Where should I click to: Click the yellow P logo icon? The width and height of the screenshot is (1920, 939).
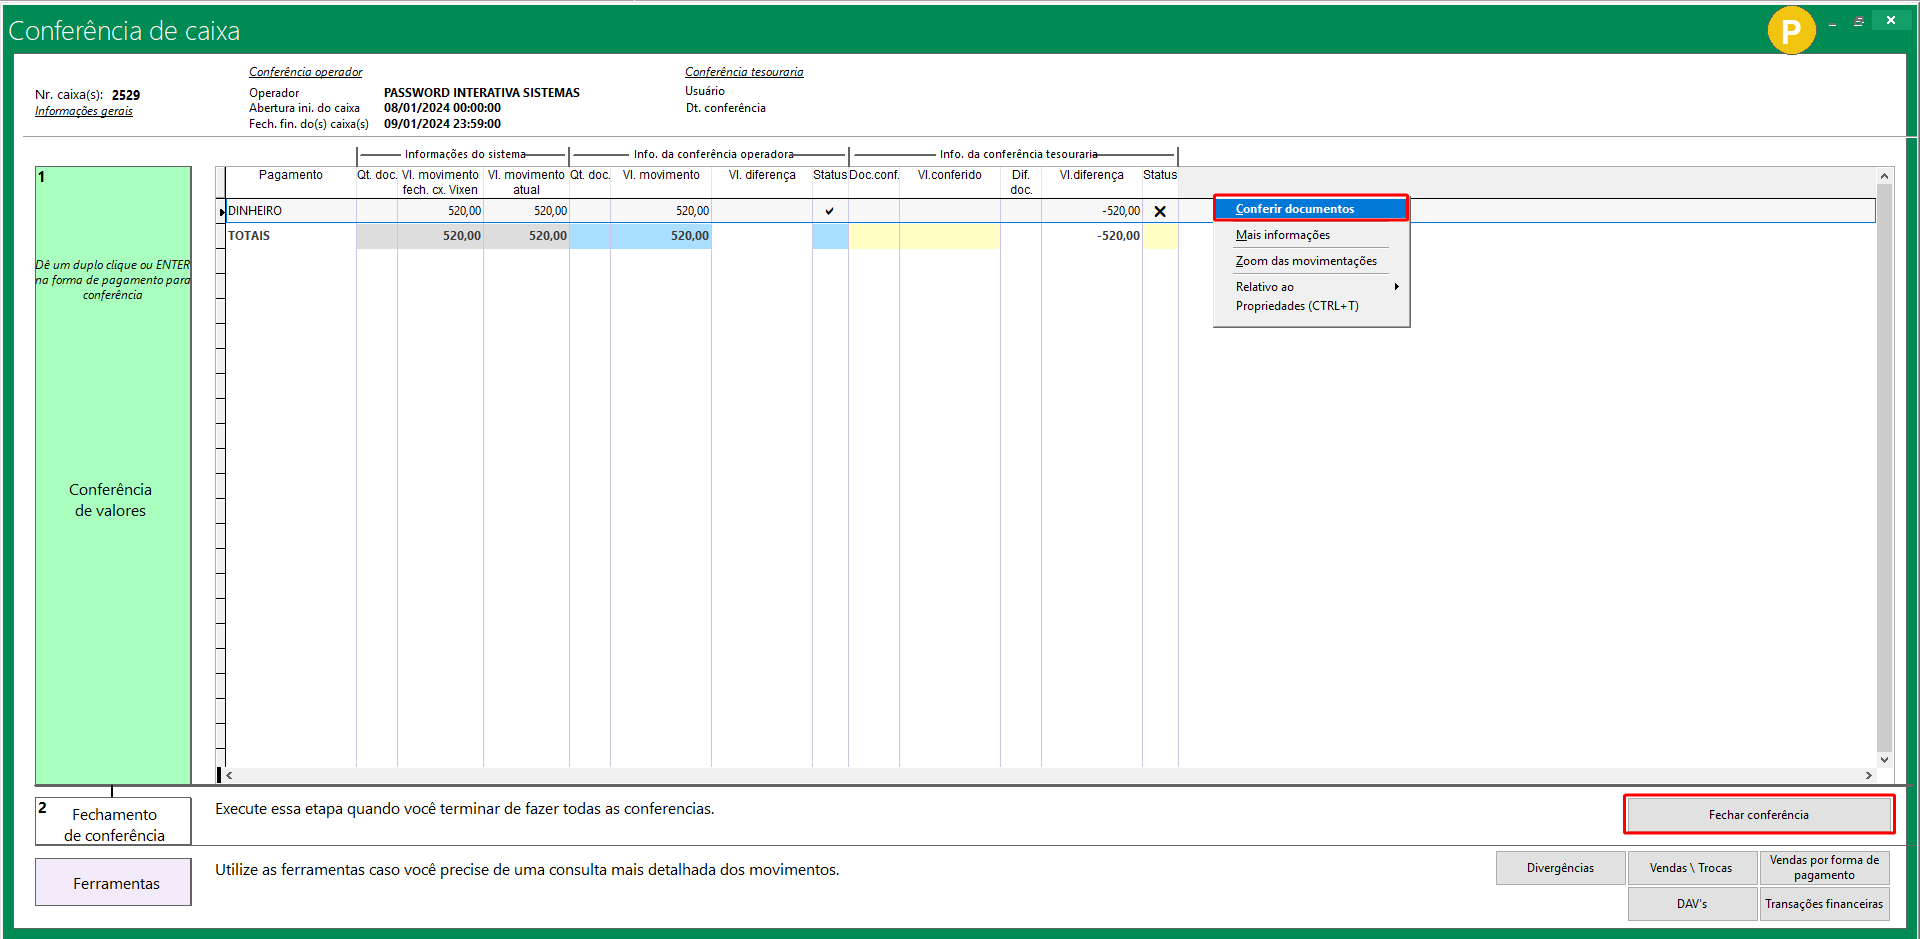coord(1790,31)
